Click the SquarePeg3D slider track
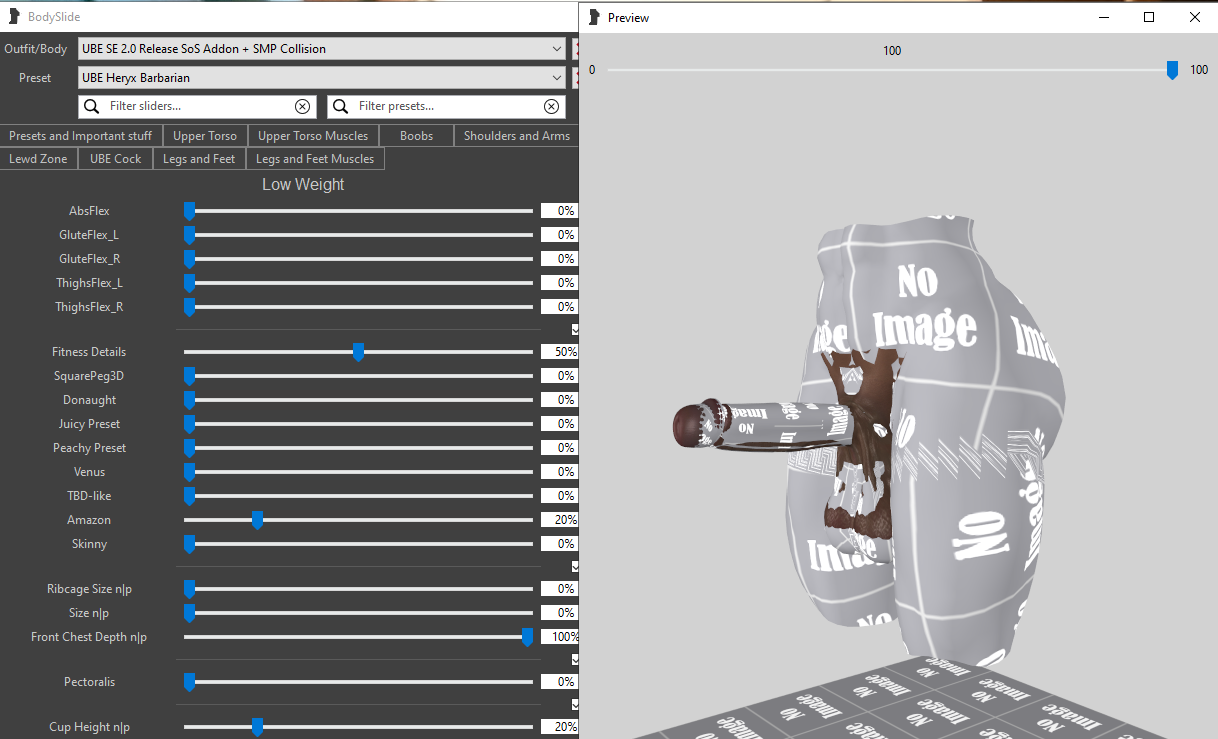Screen dimensions: 1218x739 point(358,376)
